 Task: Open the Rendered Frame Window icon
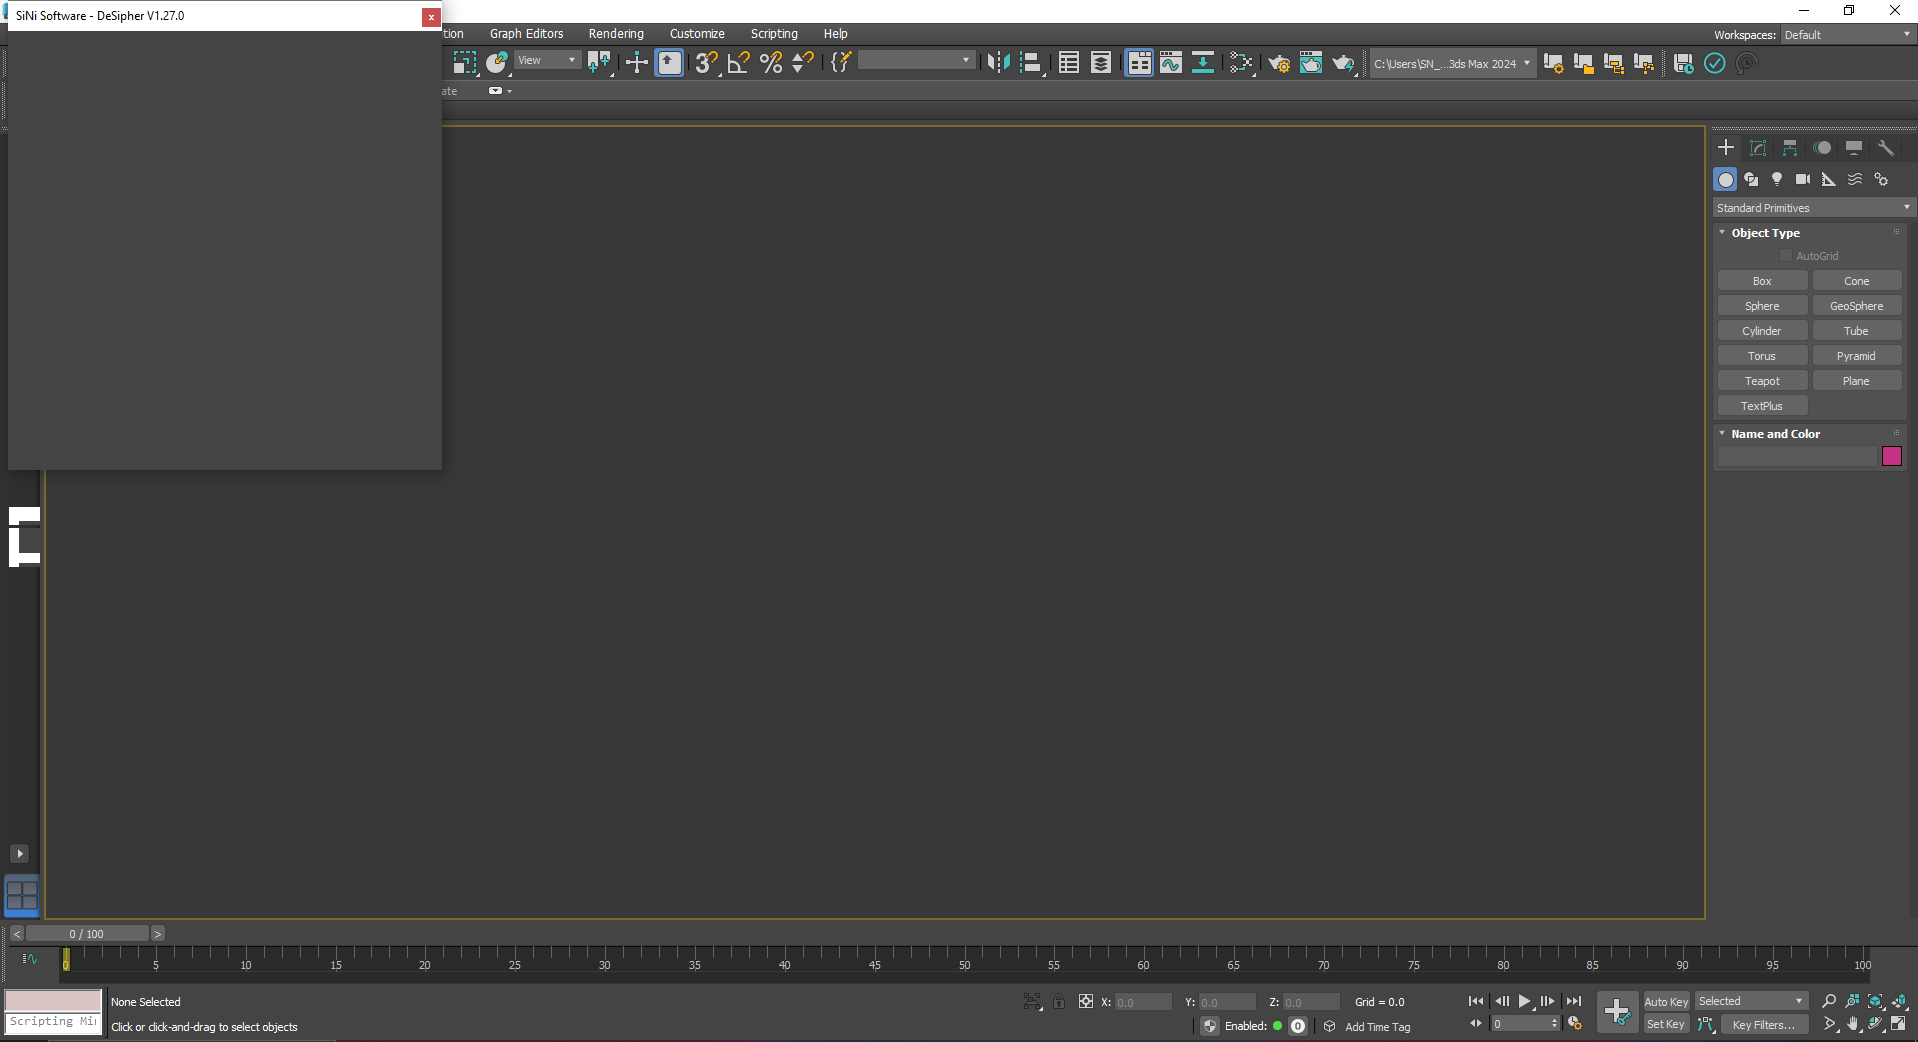(1311, 63)
